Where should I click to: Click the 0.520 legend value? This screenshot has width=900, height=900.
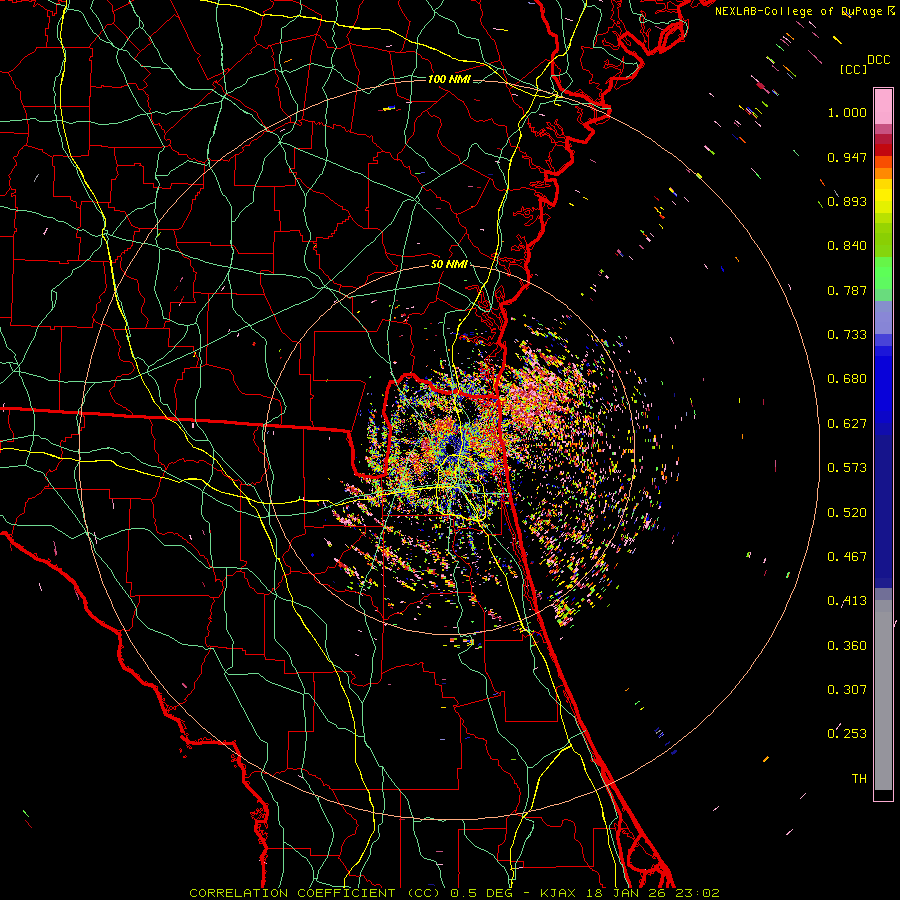pyautogui.click(x=847, y=513)
